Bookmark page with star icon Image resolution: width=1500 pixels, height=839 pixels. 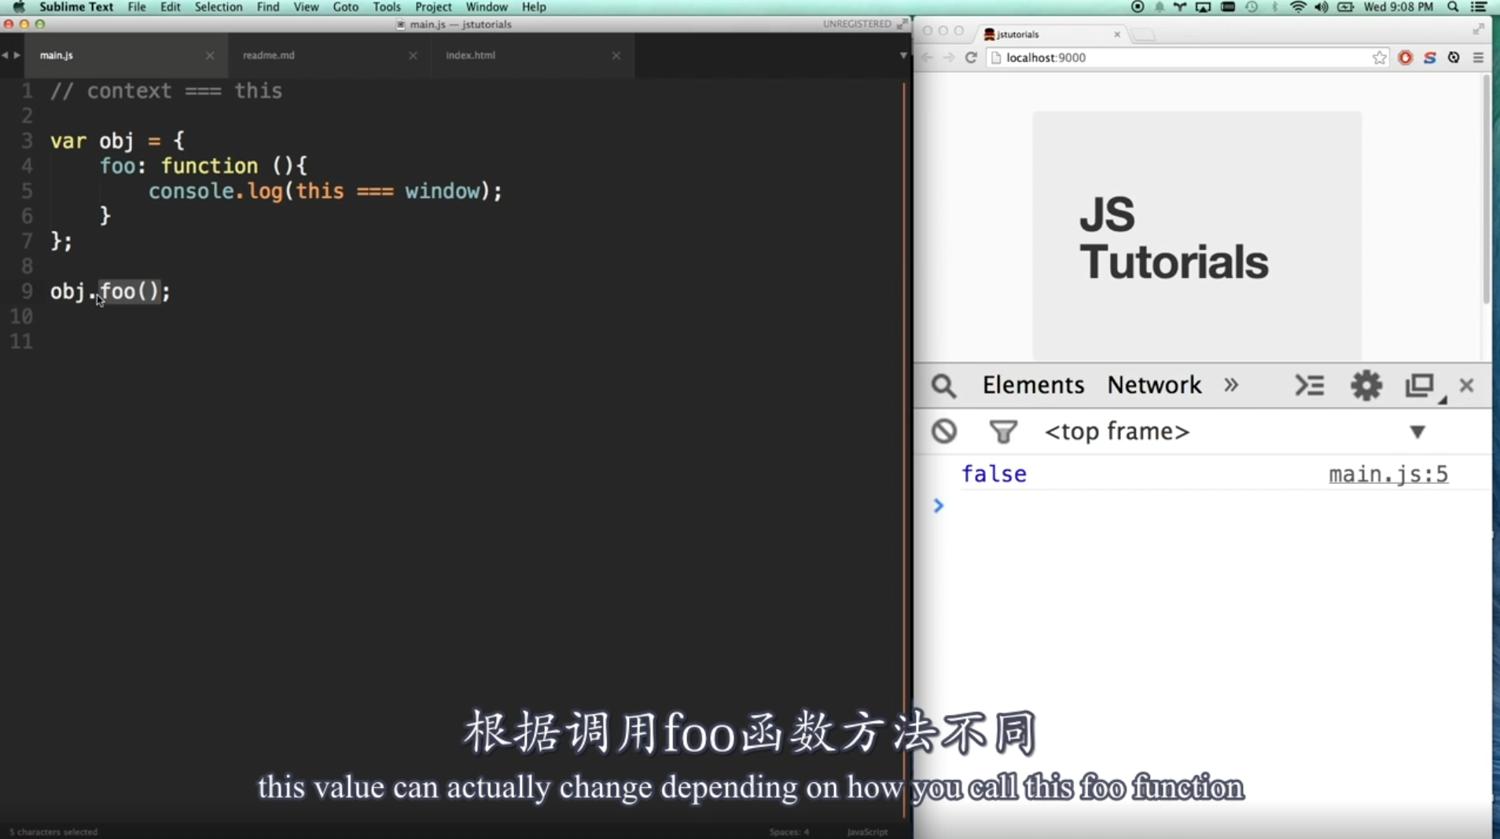(x=1379, y=58)
